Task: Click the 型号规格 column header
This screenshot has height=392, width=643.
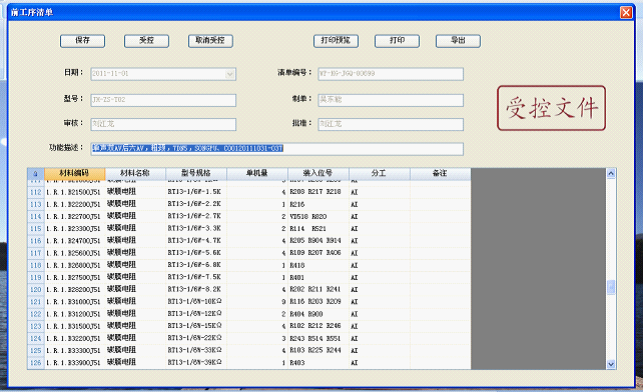Action: pyautogui.click(x=196, y=173)
